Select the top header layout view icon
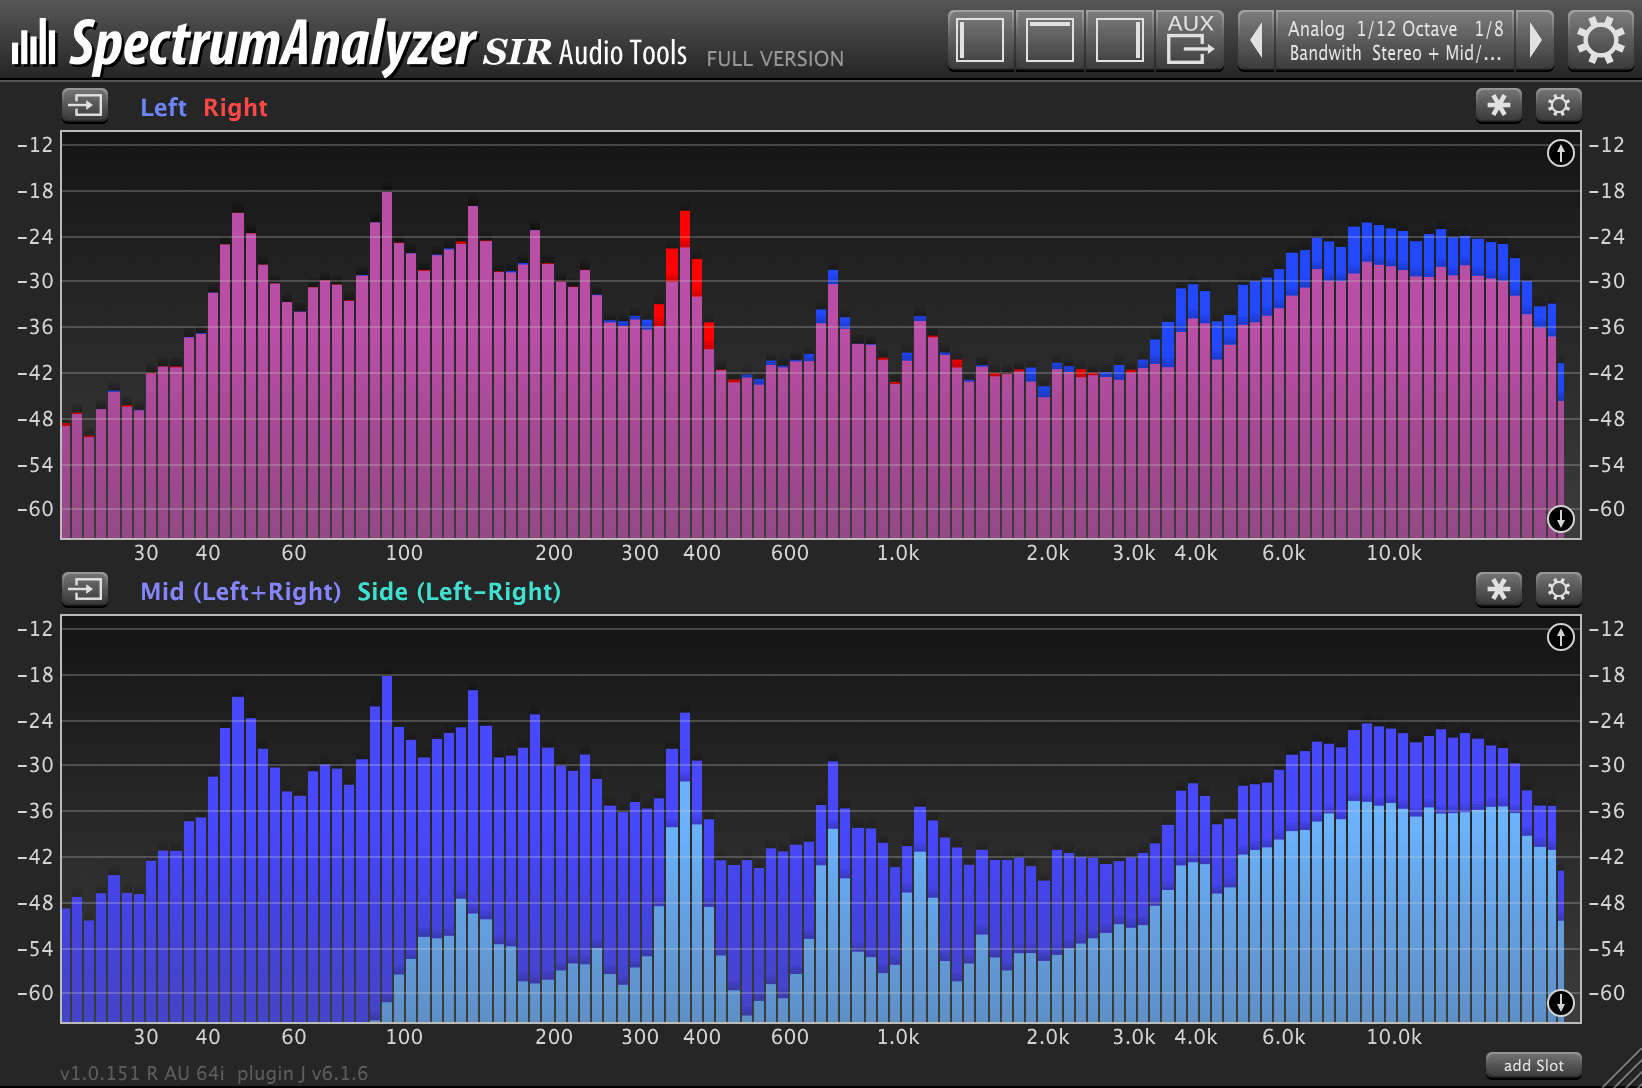1642x1088 pixels. (x=1049, y=40)
